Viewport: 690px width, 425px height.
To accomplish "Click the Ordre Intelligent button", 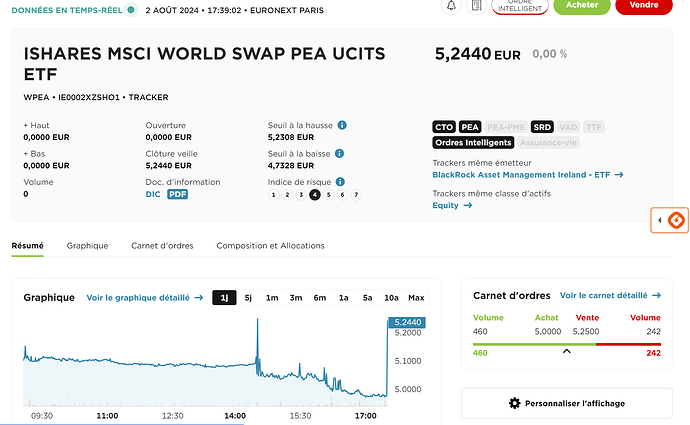I will (x=520, y=6).
